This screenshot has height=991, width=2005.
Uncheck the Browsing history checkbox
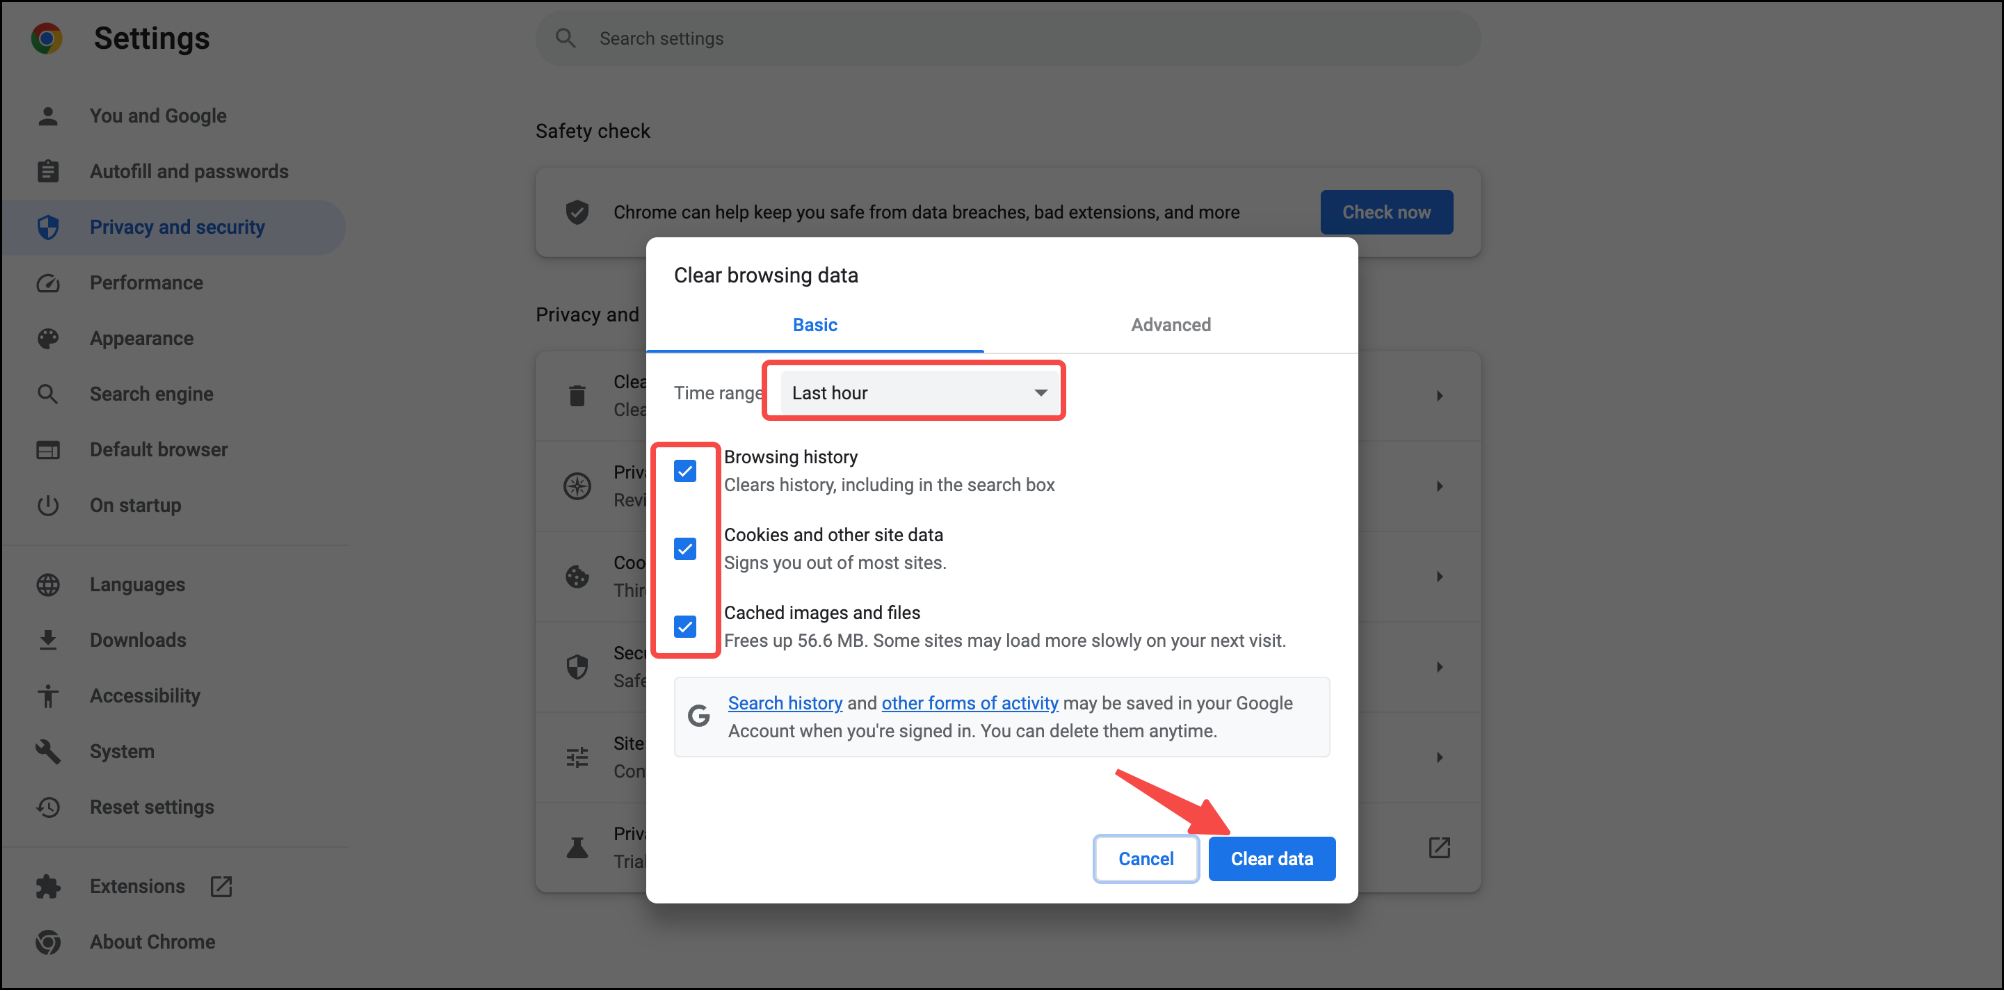coord(685,471)
